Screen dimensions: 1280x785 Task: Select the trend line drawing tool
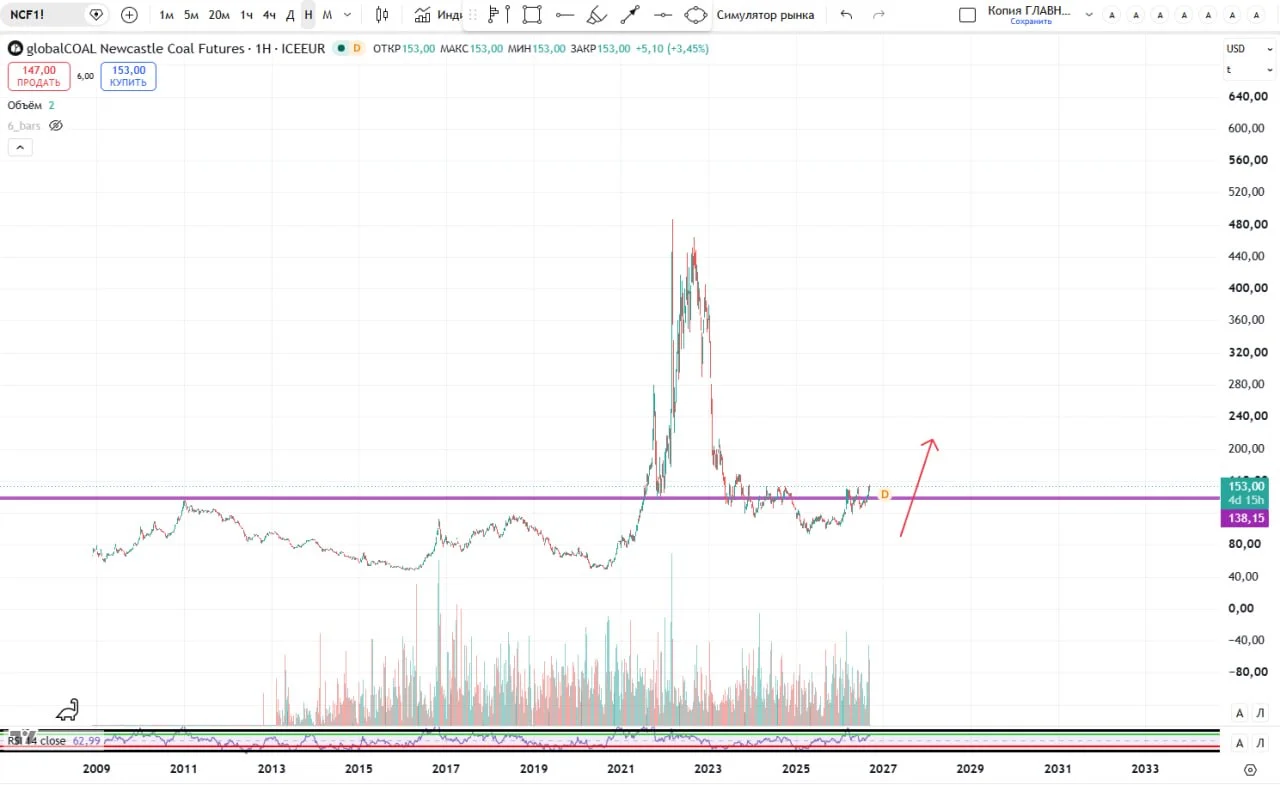click(630, 15)
